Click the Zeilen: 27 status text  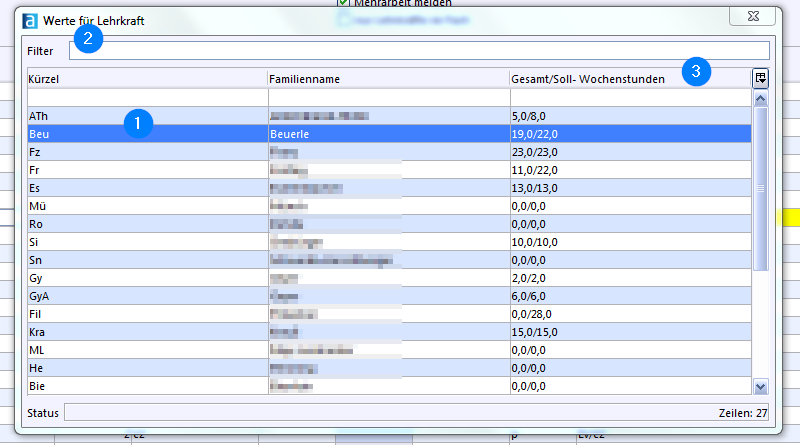point(743,413)
